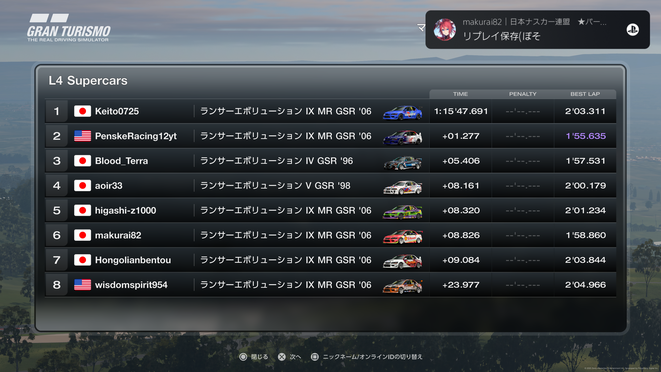Click the TIME column header
661x372 pixels.
tap(460, 94)
